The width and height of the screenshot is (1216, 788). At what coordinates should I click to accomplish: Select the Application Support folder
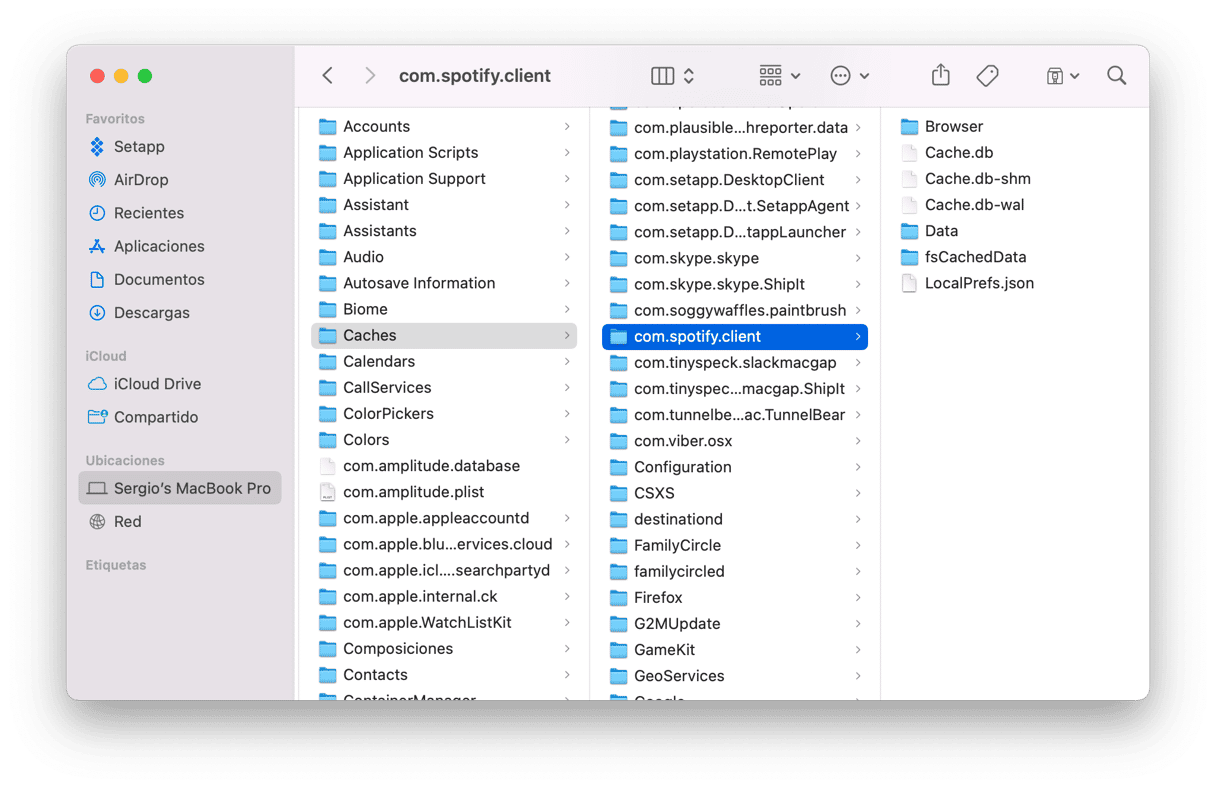tap(444, 179)
